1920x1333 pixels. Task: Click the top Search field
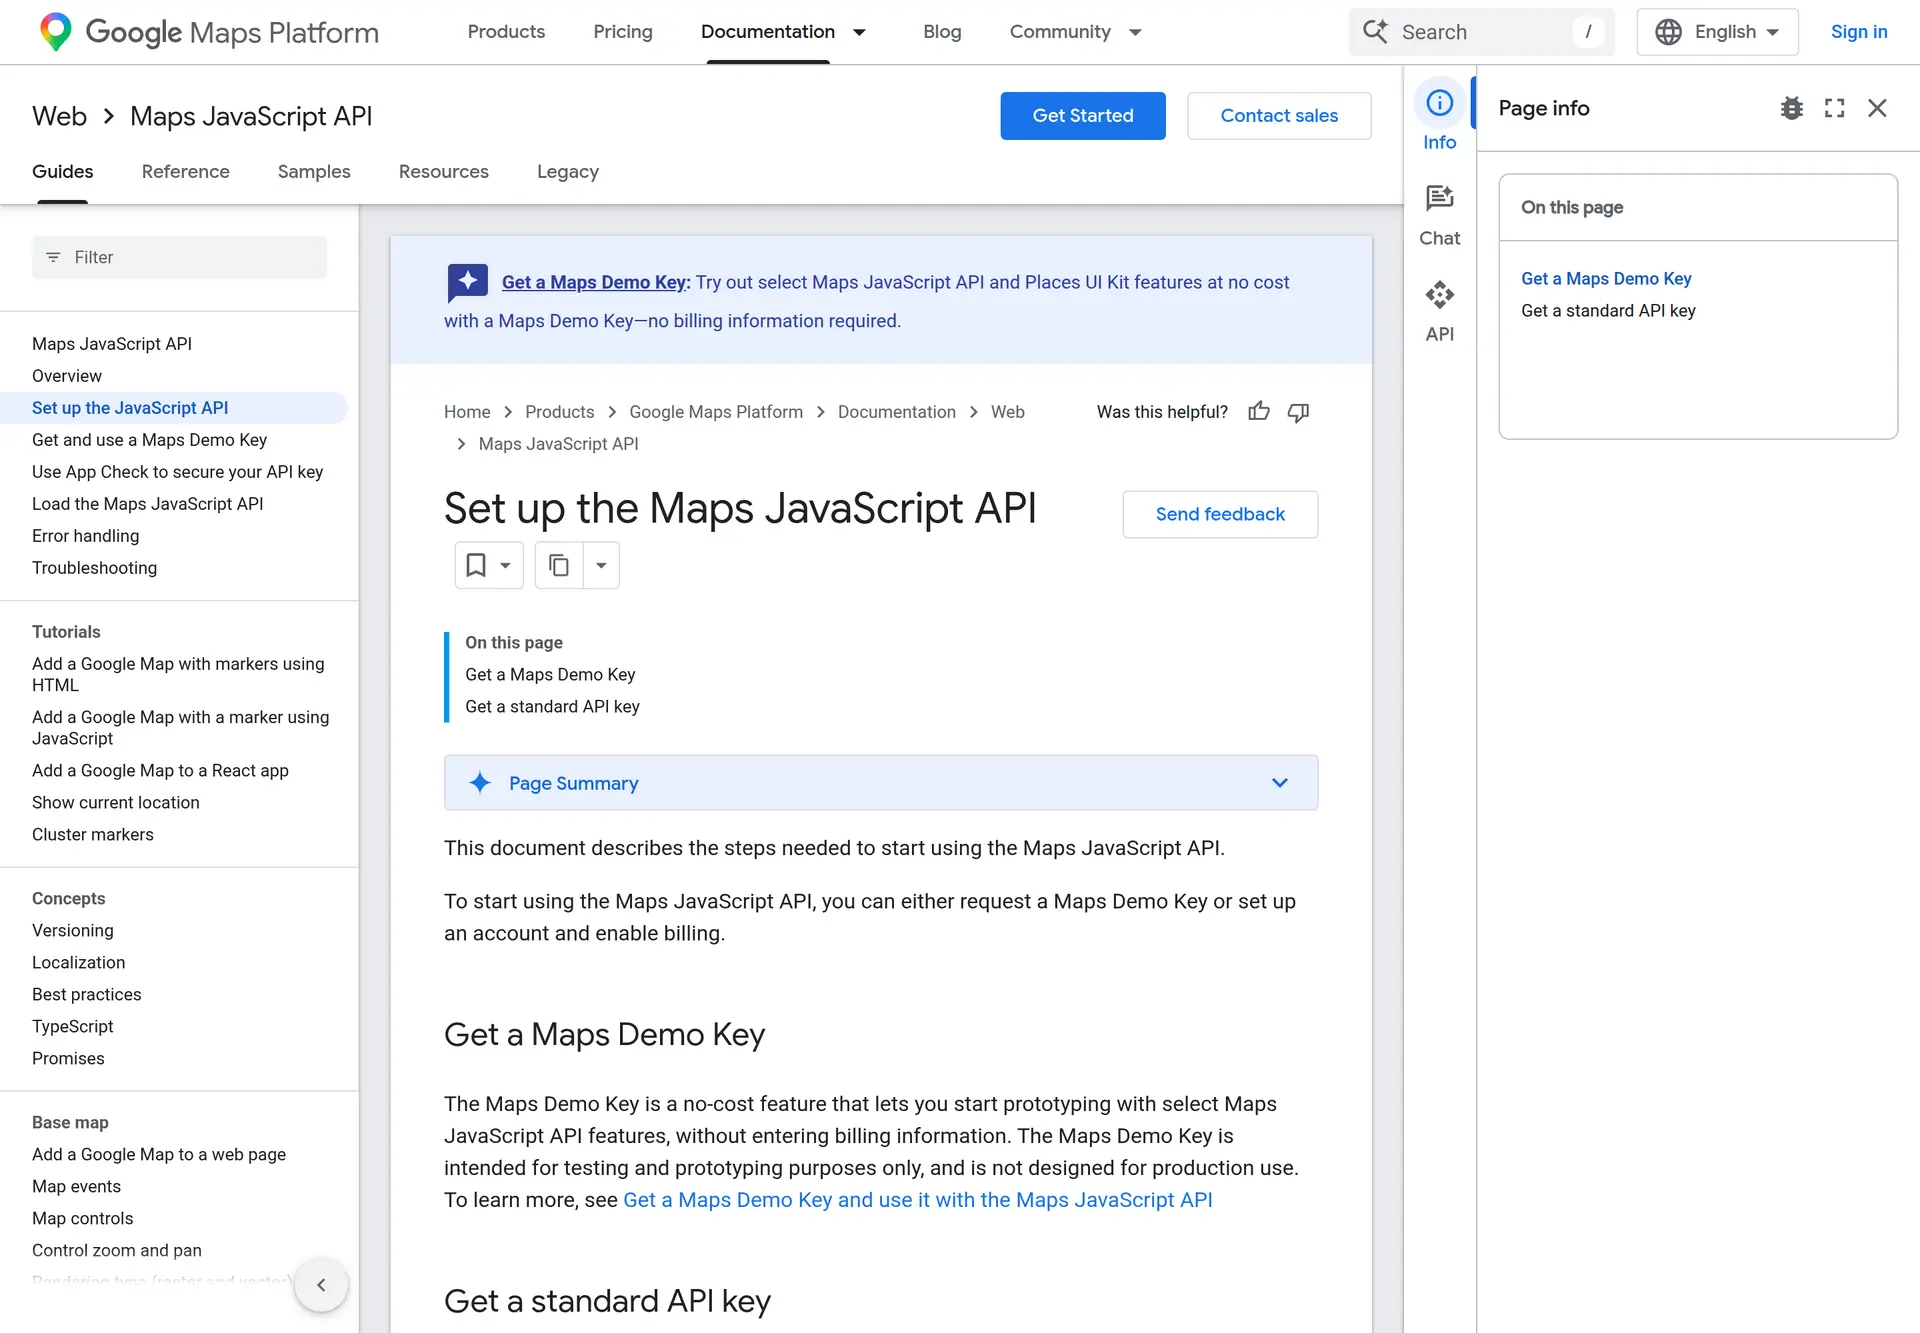(1482, 32)
